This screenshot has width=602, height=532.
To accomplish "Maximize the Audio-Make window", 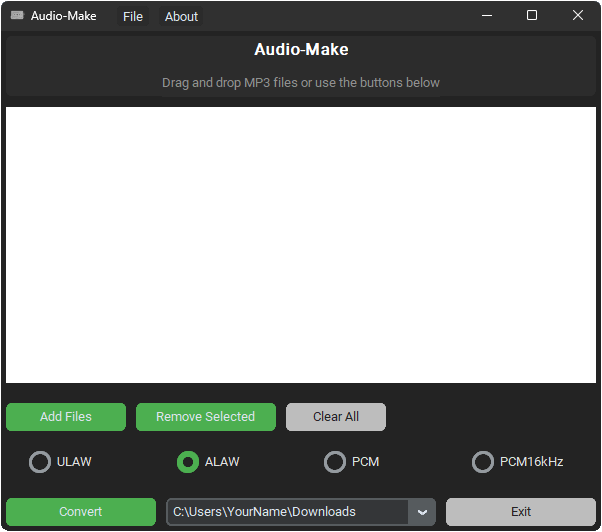I will [532, 15].
